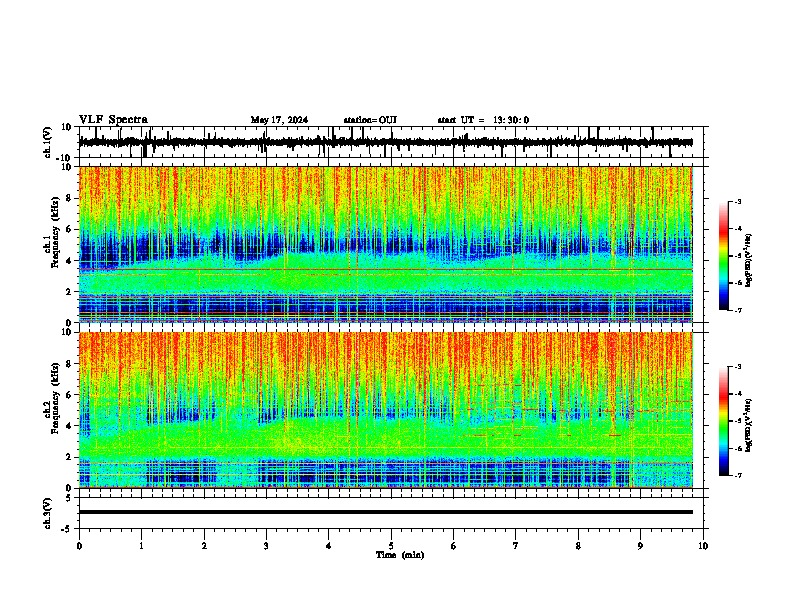Click the ch.1 color bar log(PSD) unit label

749,260
